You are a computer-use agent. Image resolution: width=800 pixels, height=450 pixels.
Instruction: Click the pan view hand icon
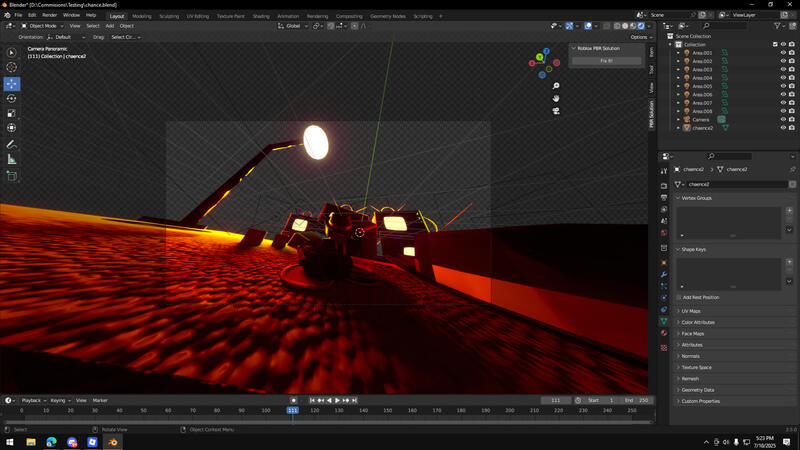click(556, 98)
